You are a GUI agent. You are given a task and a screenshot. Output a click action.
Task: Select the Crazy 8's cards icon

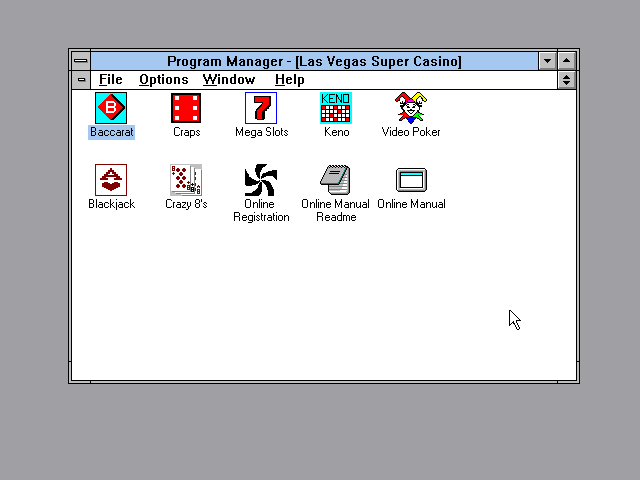pyautogui.click(x=186, y=180)
